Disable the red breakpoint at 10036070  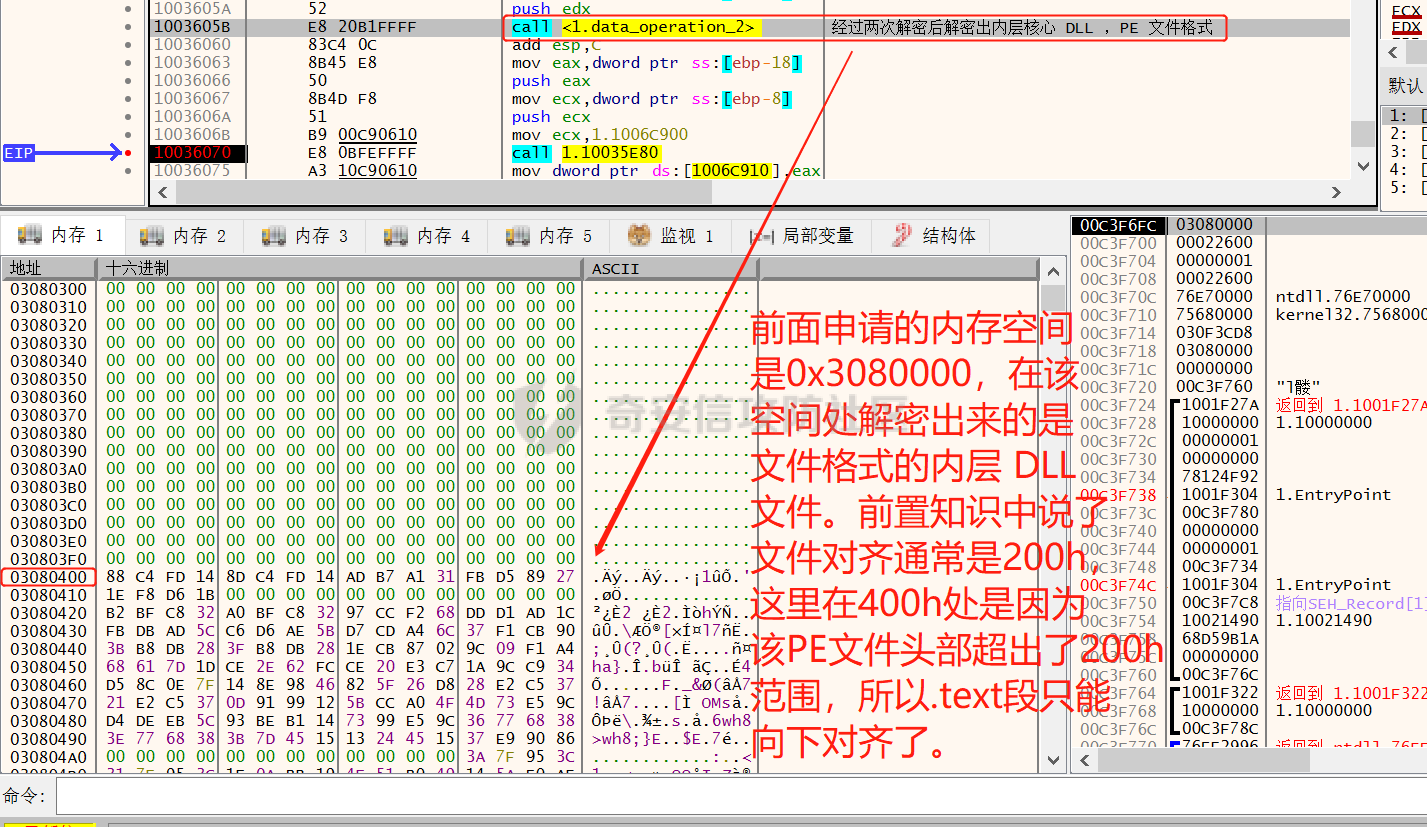128,152
